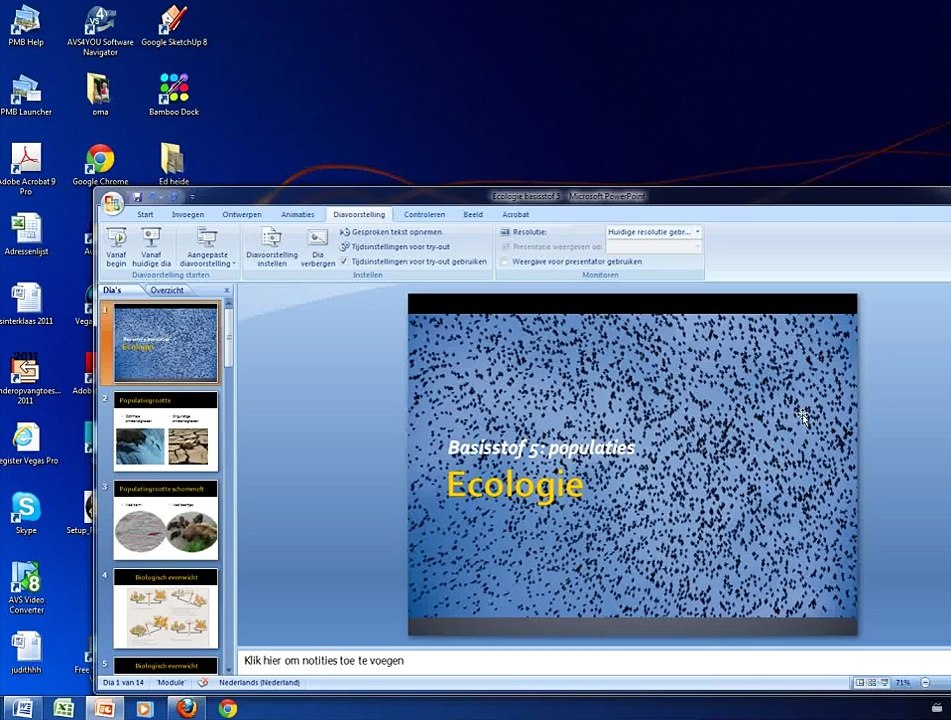Click the spell check icon in status bar
Viewport: 951px width, 720px height.
click(x=203, y=682)
